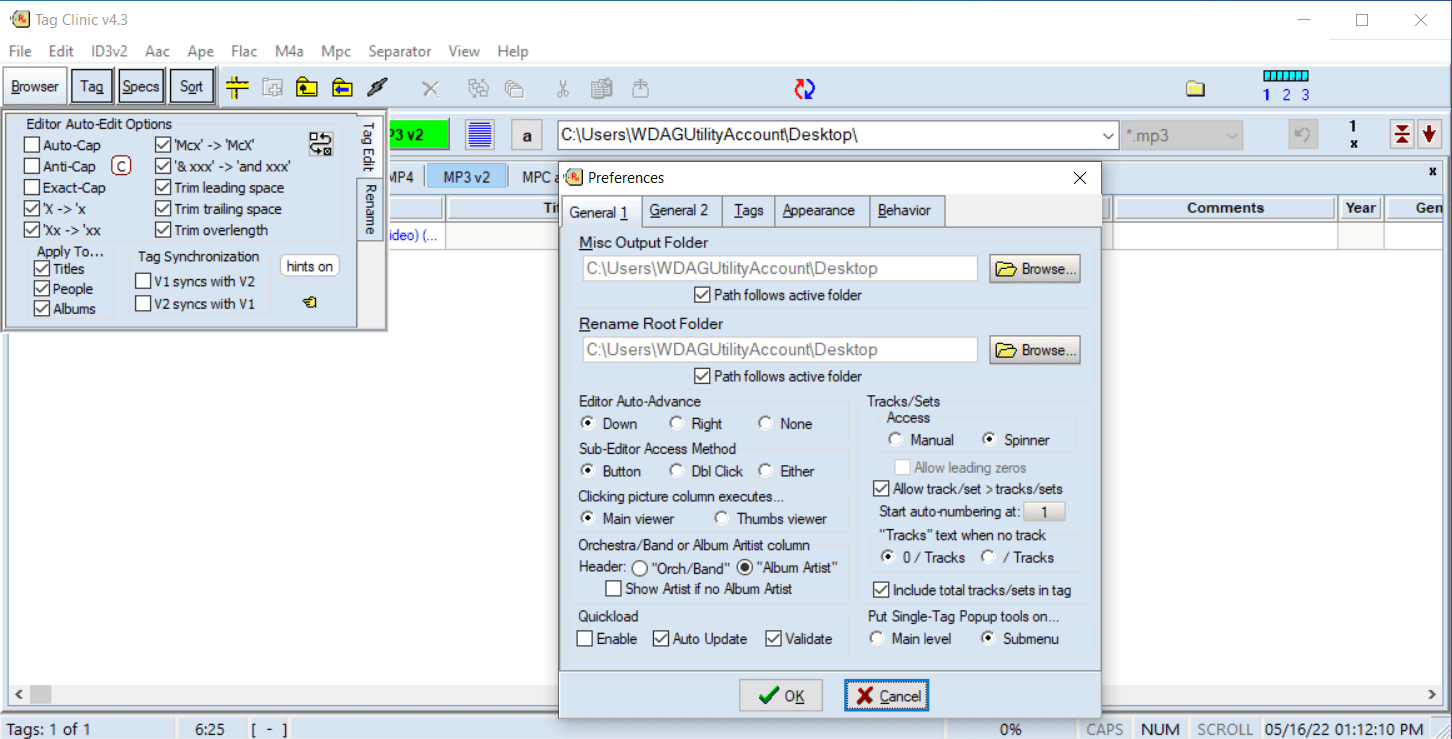
Task: Click the grayed undo arrow button
Action: pyautogui.click(x=1303, y=134)
